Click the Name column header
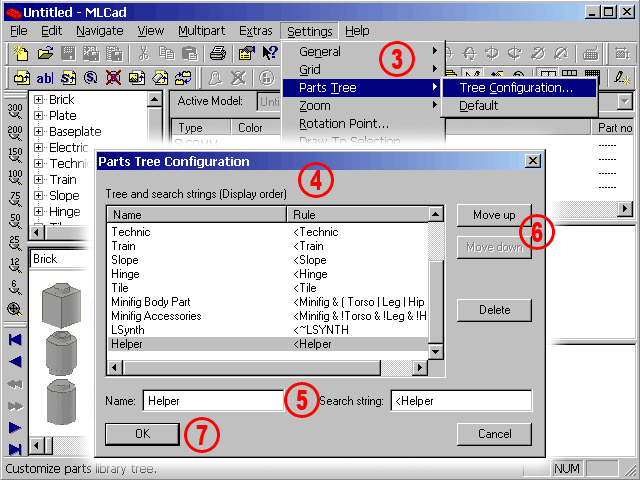 [x=197, y=215]
